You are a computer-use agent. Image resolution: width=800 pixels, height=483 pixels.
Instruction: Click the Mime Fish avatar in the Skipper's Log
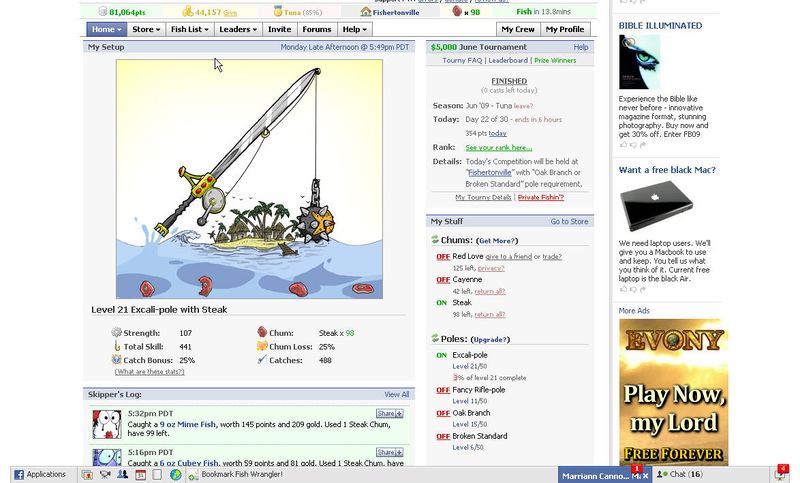click(107, 424)
